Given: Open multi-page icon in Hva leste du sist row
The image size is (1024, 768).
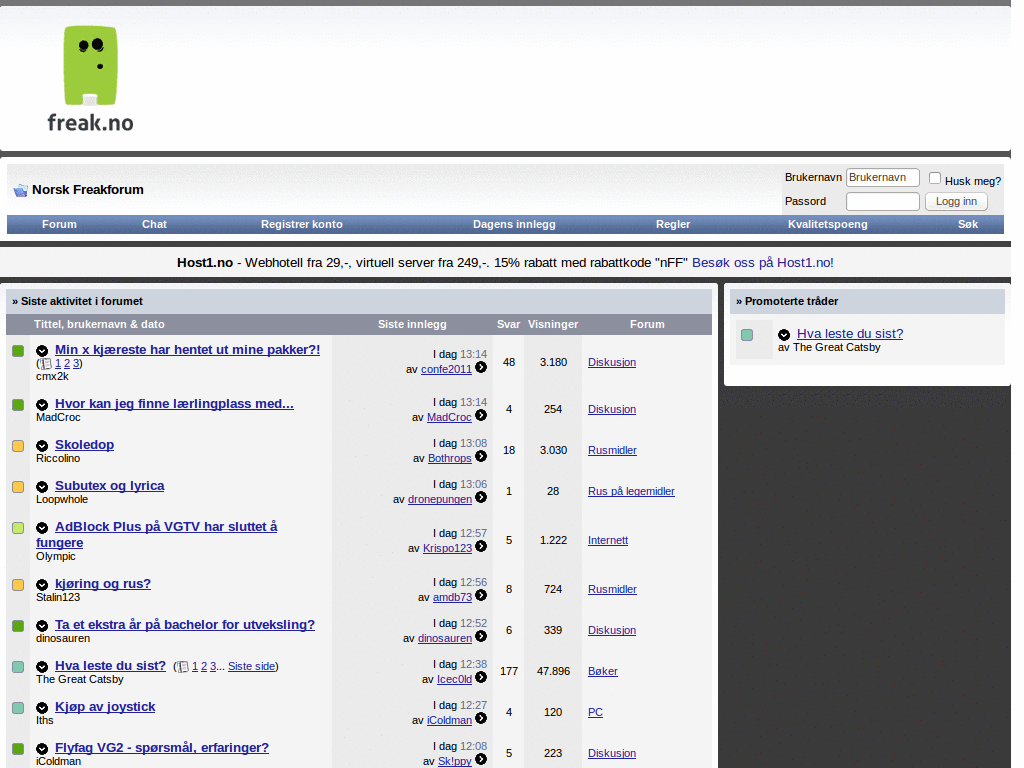Looking at the screenshot, I should click(182, 667).
